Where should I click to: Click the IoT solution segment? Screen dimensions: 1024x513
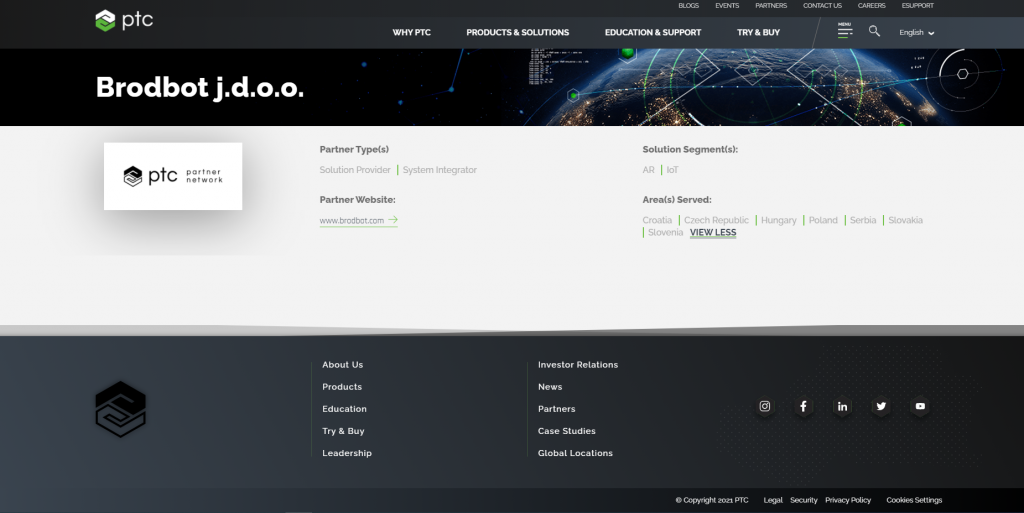tap(673, 170)
